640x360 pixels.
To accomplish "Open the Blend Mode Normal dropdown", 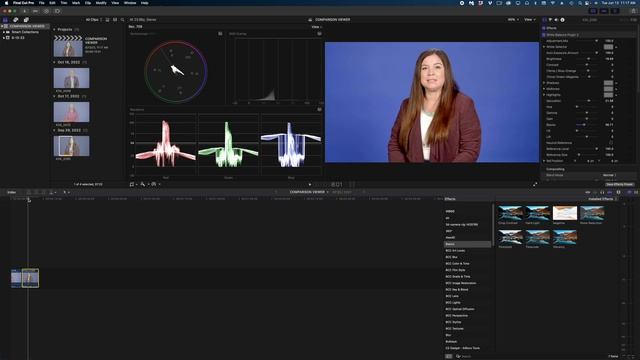I will [x=610, y=175].
